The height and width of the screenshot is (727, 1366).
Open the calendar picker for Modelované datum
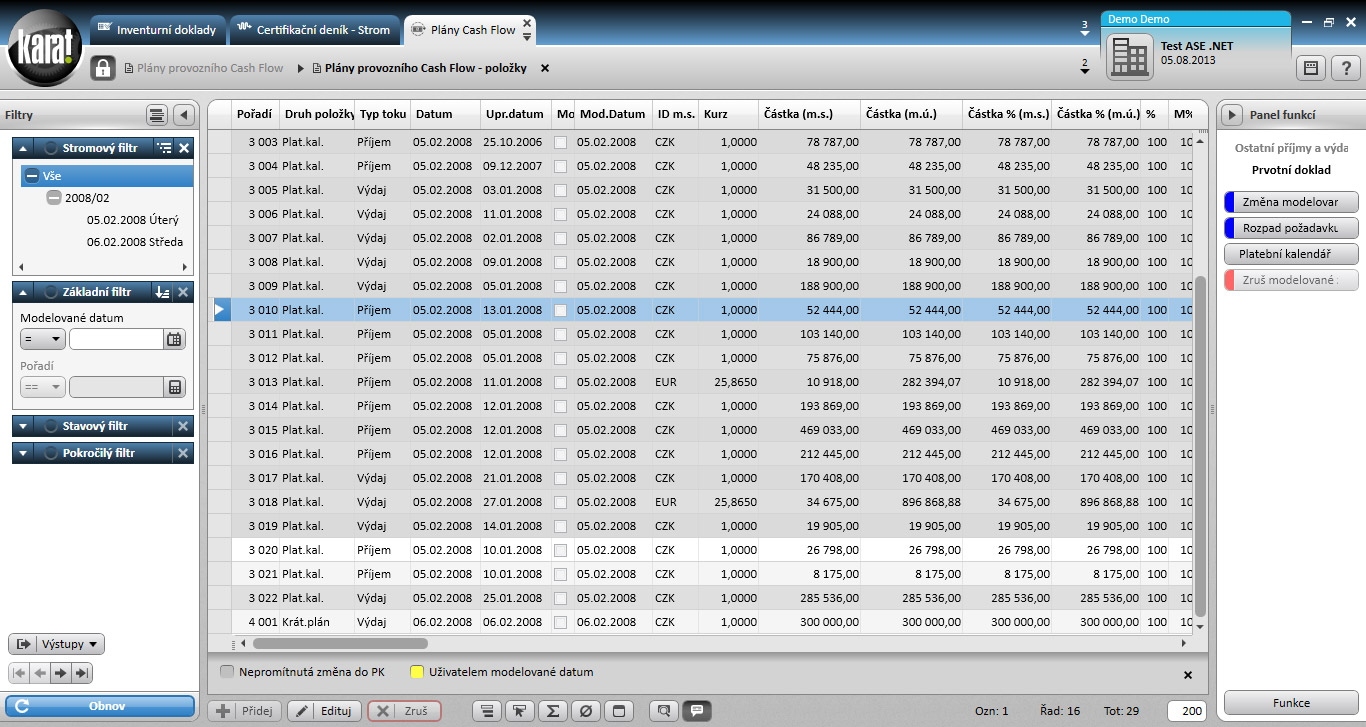click(x=175, y=339)
